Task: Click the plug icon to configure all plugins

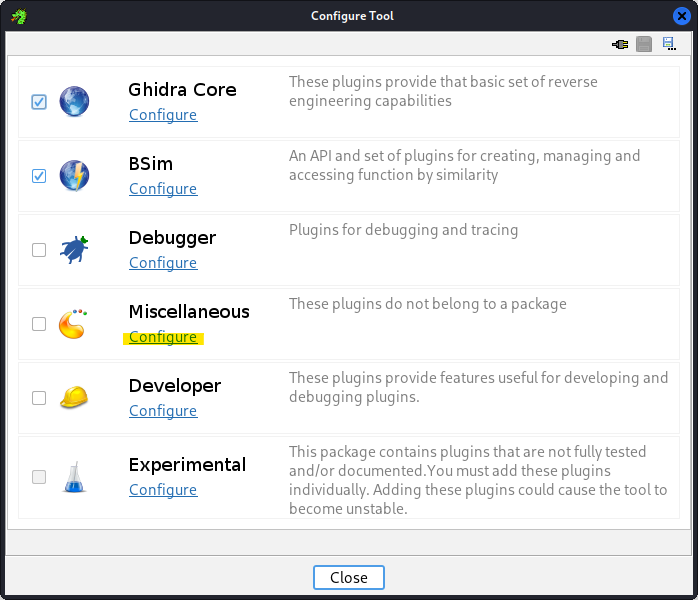Action: [x=620, y=44]
